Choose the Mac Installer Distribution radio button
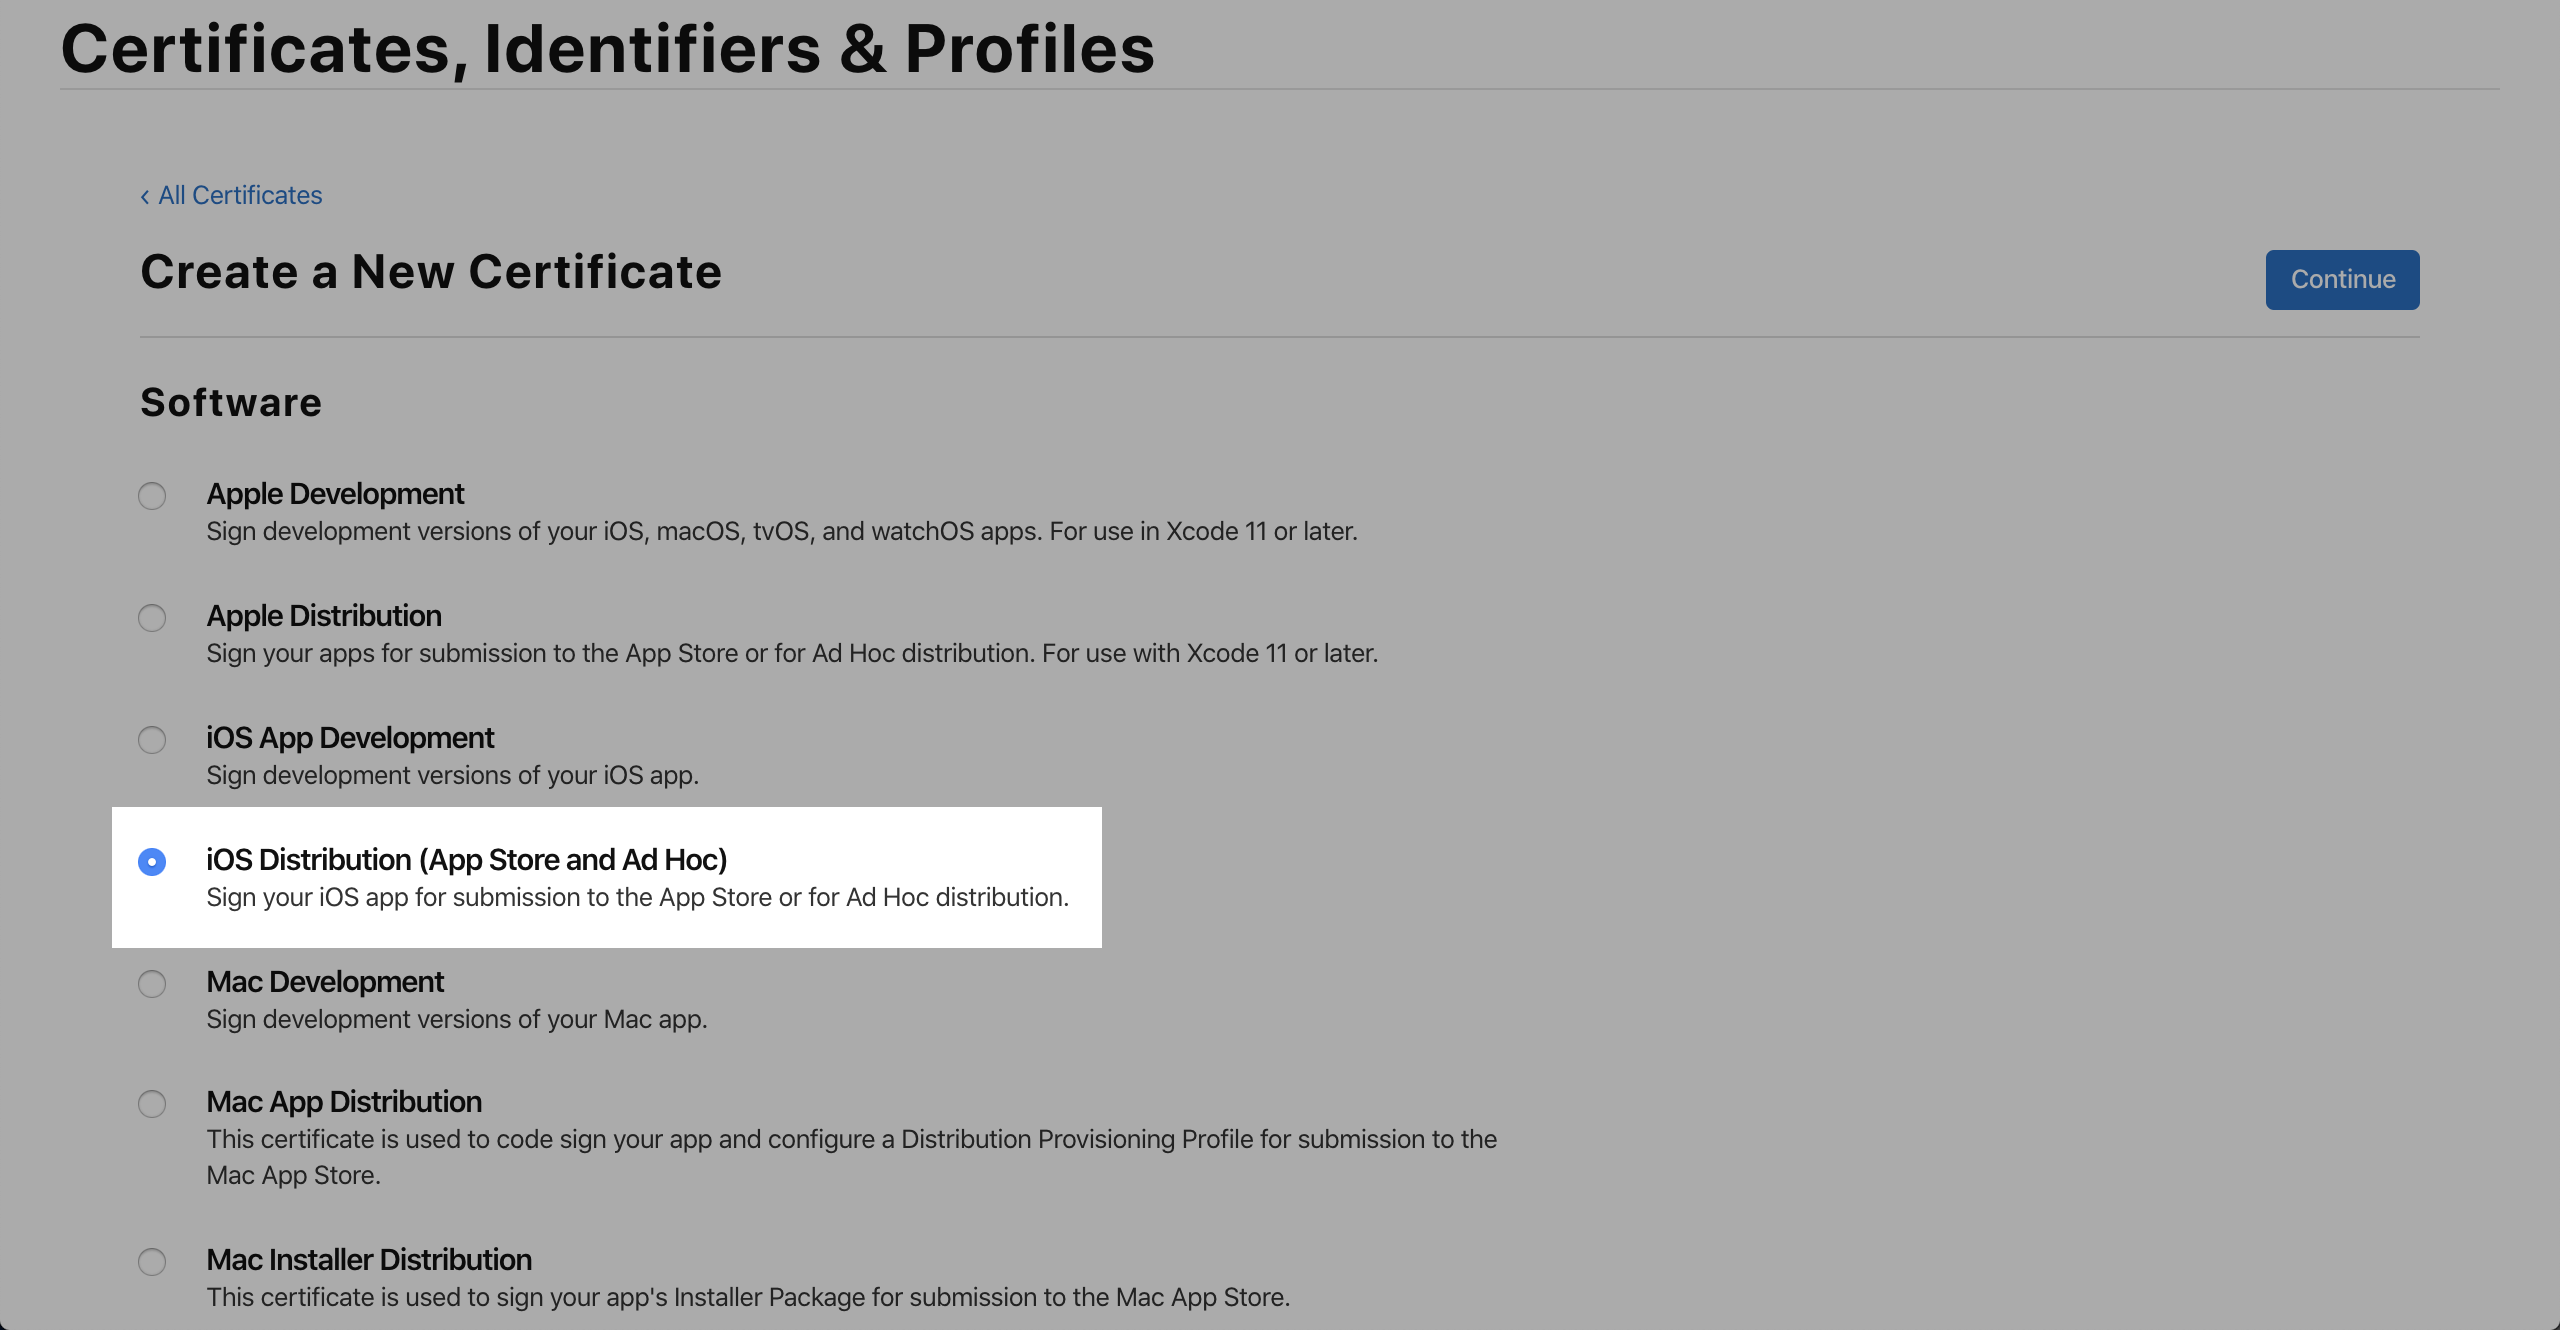 [152, 1262]
